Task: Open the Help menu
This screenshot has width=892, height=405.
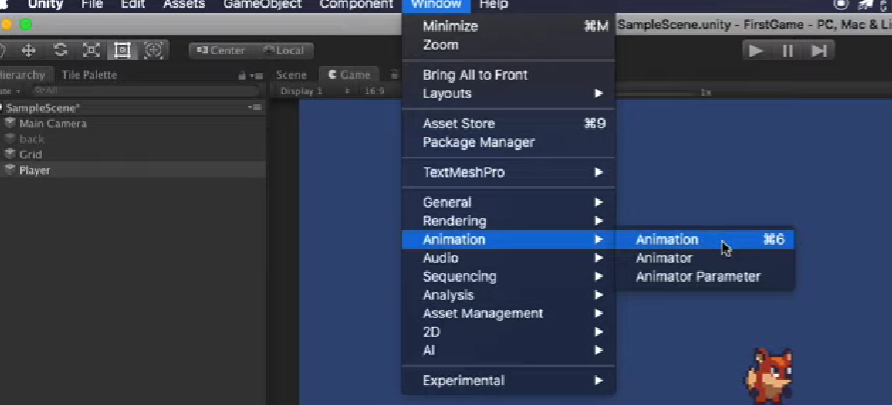Action: [493, 5]
